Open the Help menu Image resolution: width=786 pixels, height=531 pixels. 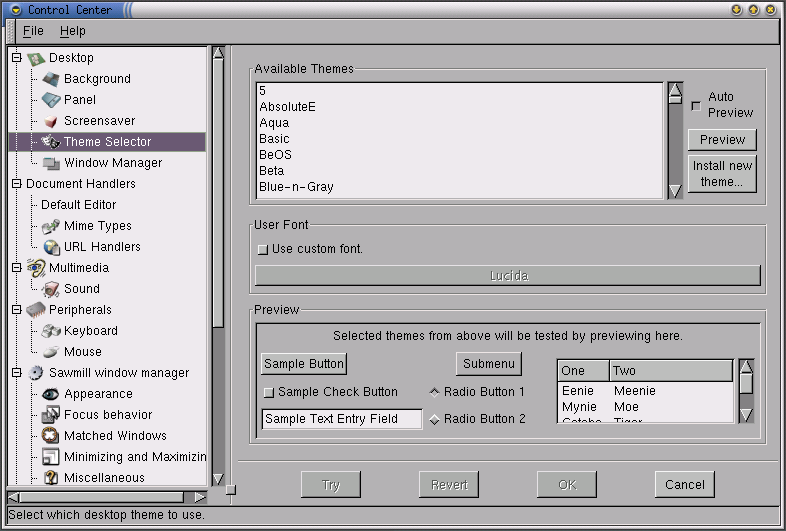(73, 32)
